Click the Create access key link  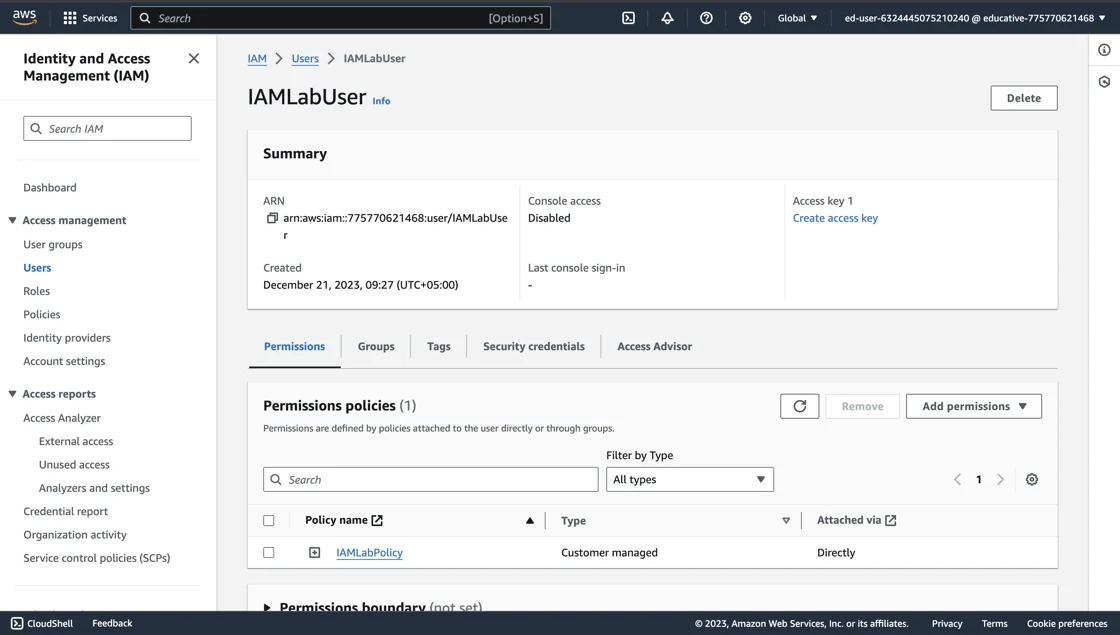(835, 217)
